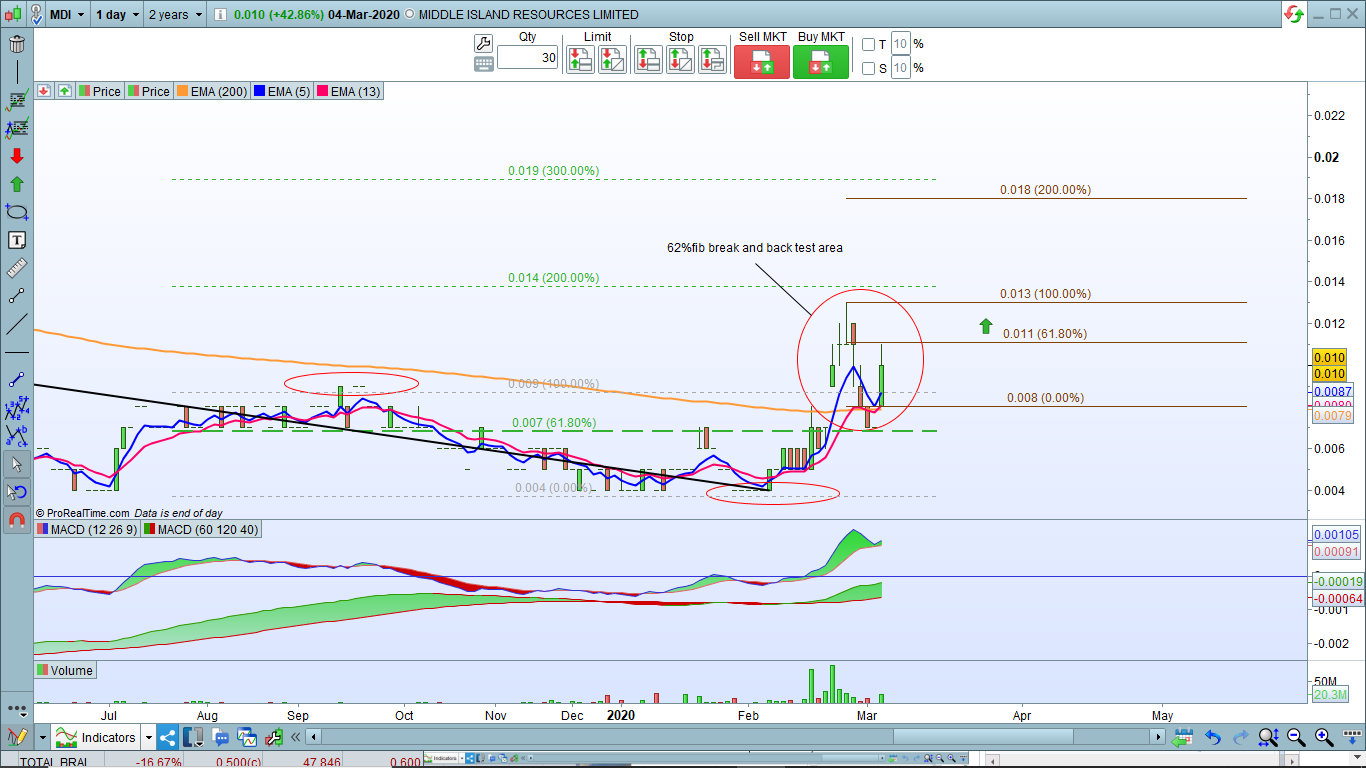Click the last dotted arrow toolbar icon
This screenshot has width=1366, height=768.
click(1352, 737)
